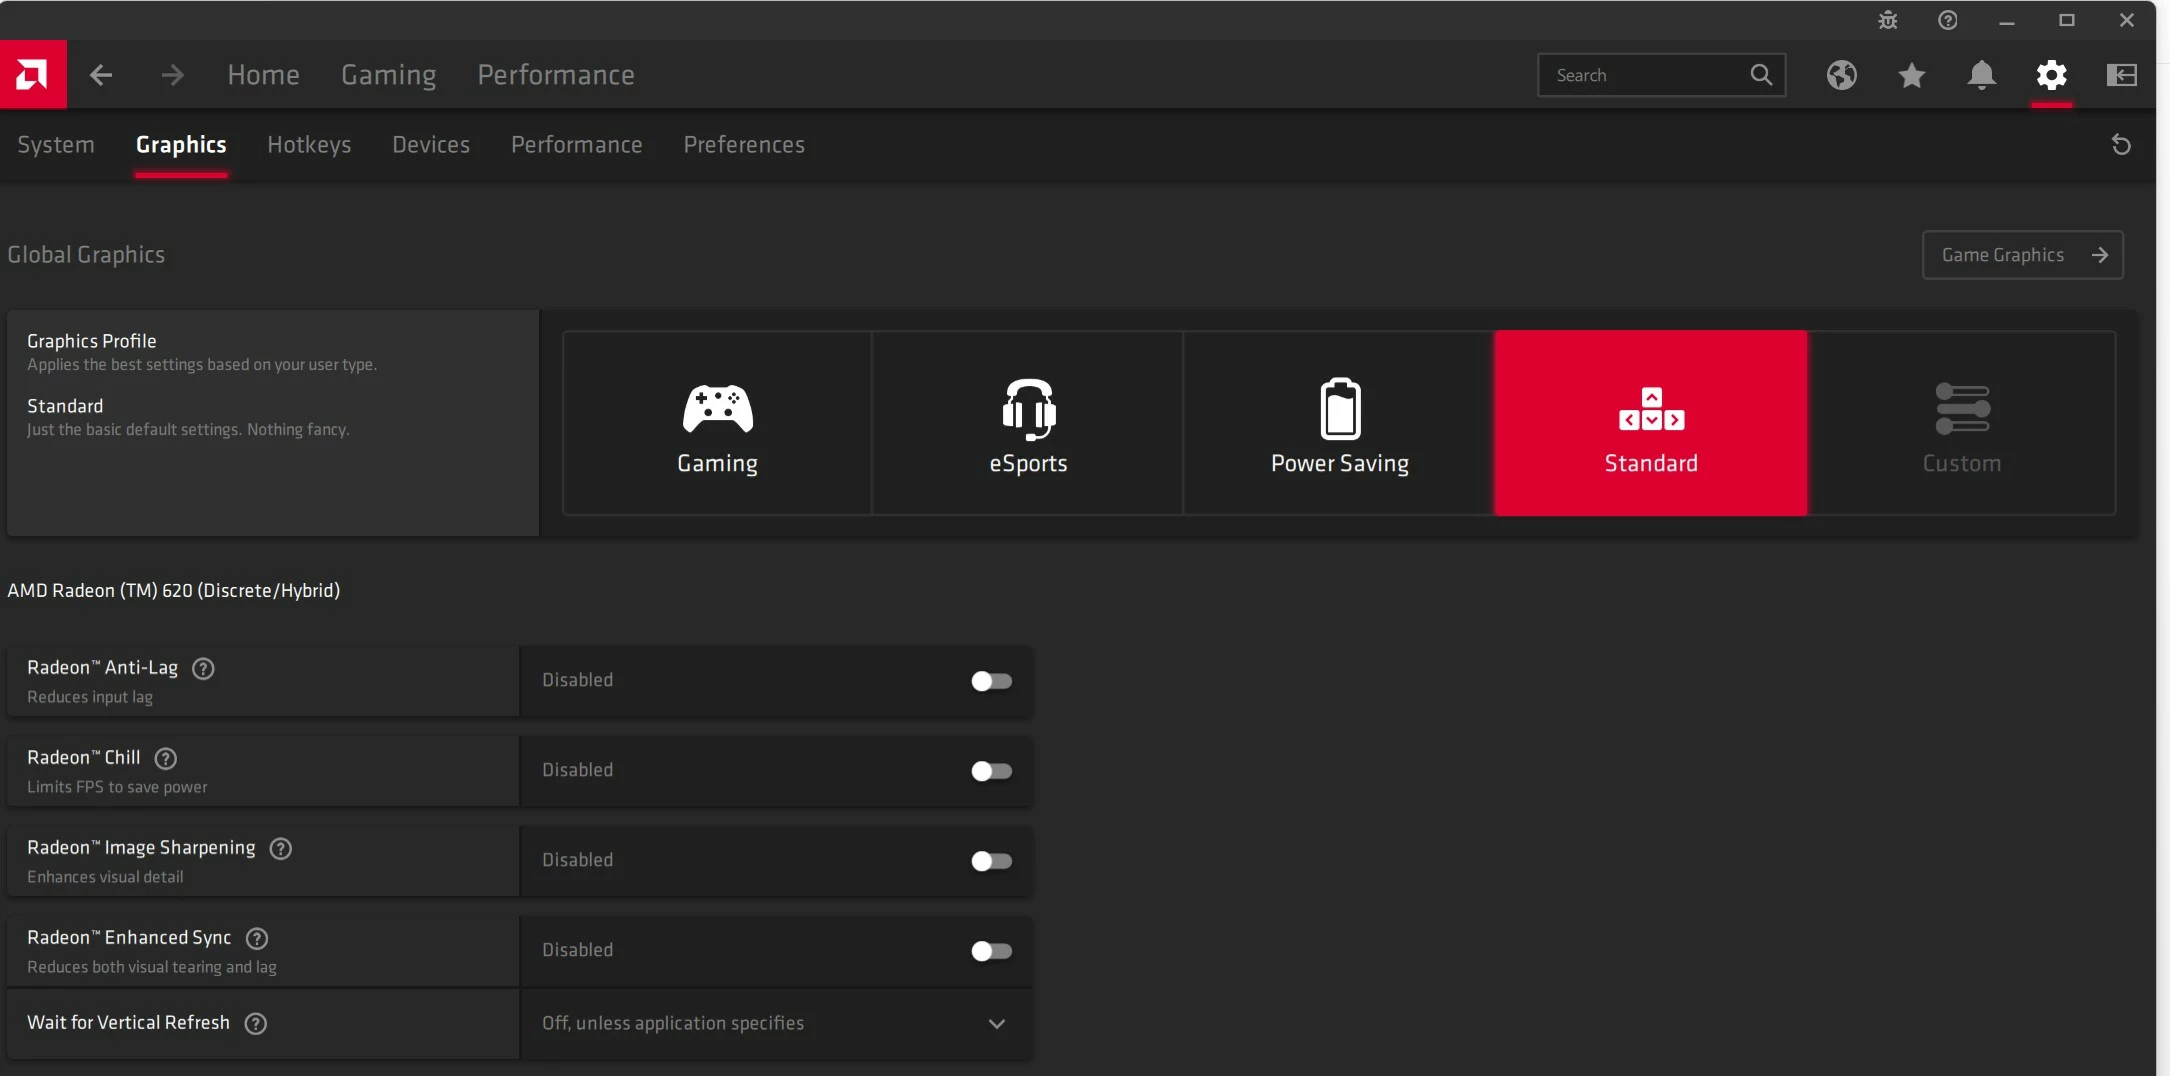Switch to the Performance settings tab
2170x1076 pixels.
coord(577,145)
